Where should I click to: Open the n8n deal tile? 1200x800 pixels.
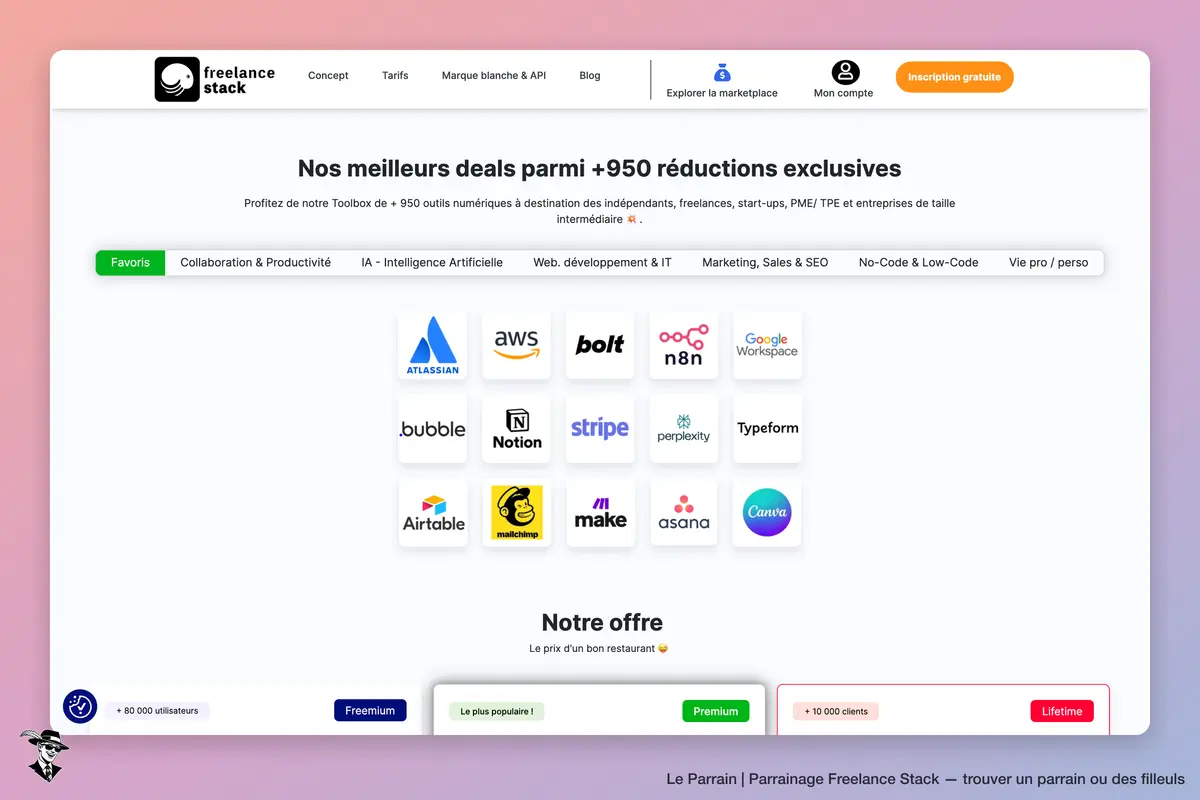[x=684, y=345]
